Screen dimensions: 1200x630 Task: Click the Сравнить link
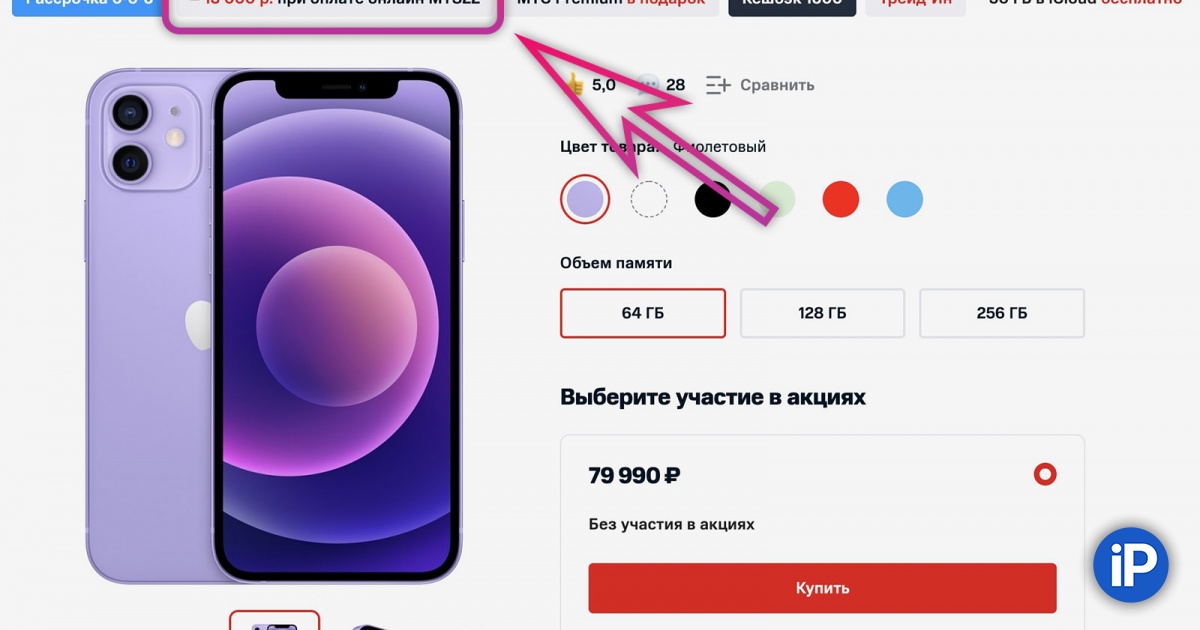click(x=777, y=85)
